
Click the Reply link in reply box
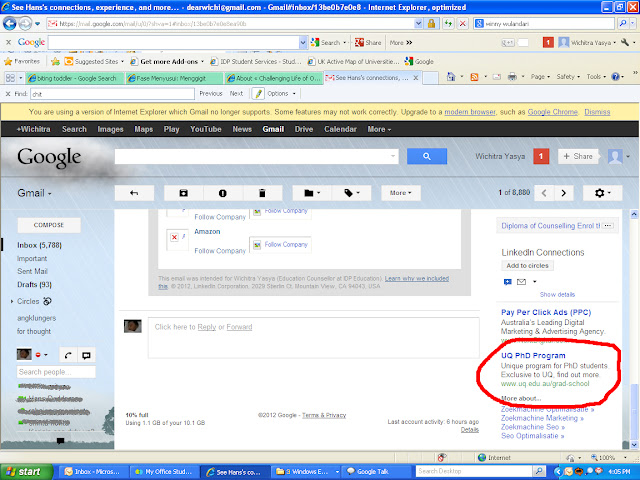click(207, 327)
